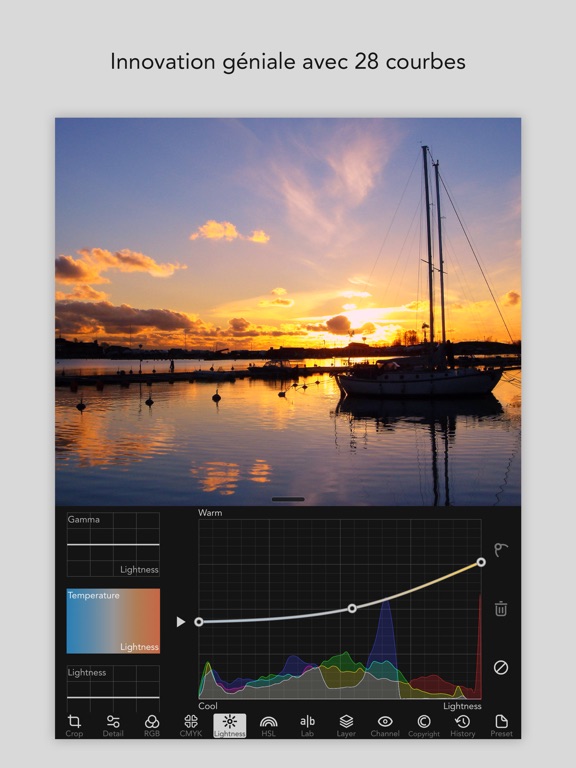Open the HSL rainbow tool
This screenshot has width=576, height=768.
point(268,725)
